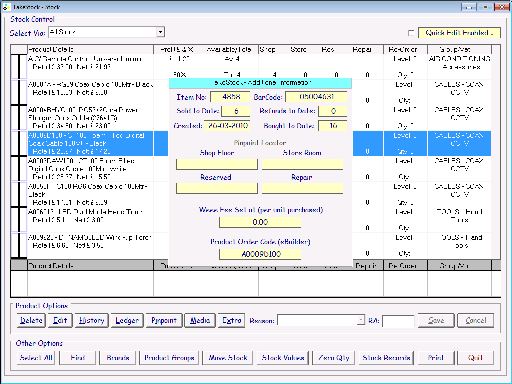The width and height of the screenshot is (512, 384).
Task: Click the Save button
Action: (436, 320)
